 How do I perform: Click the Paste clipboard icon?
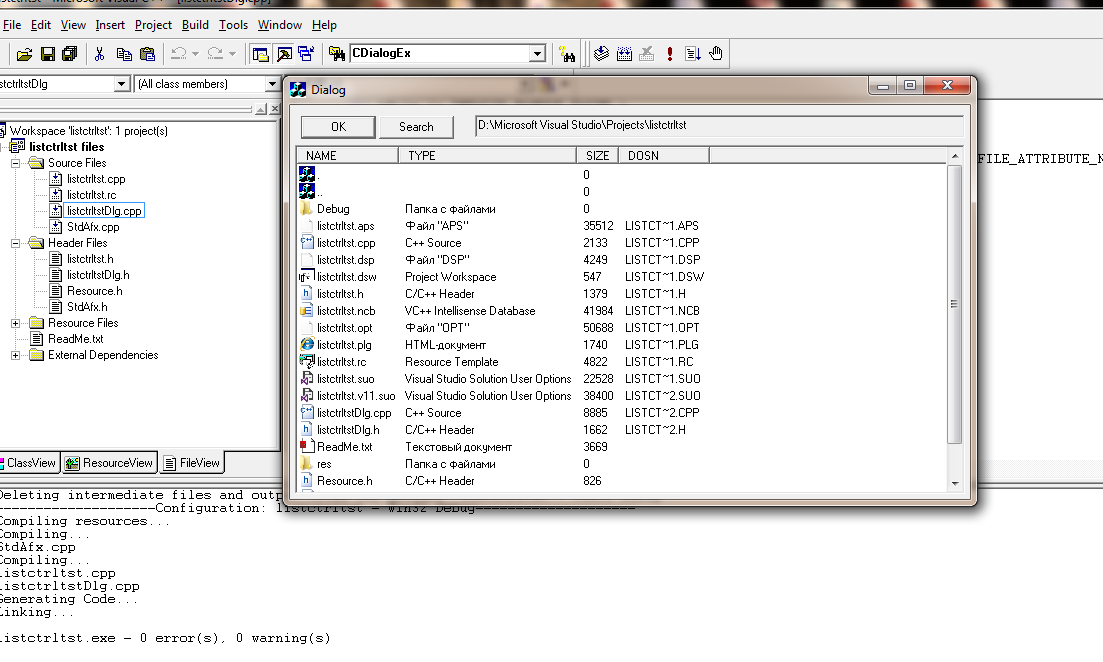point(147,54)
